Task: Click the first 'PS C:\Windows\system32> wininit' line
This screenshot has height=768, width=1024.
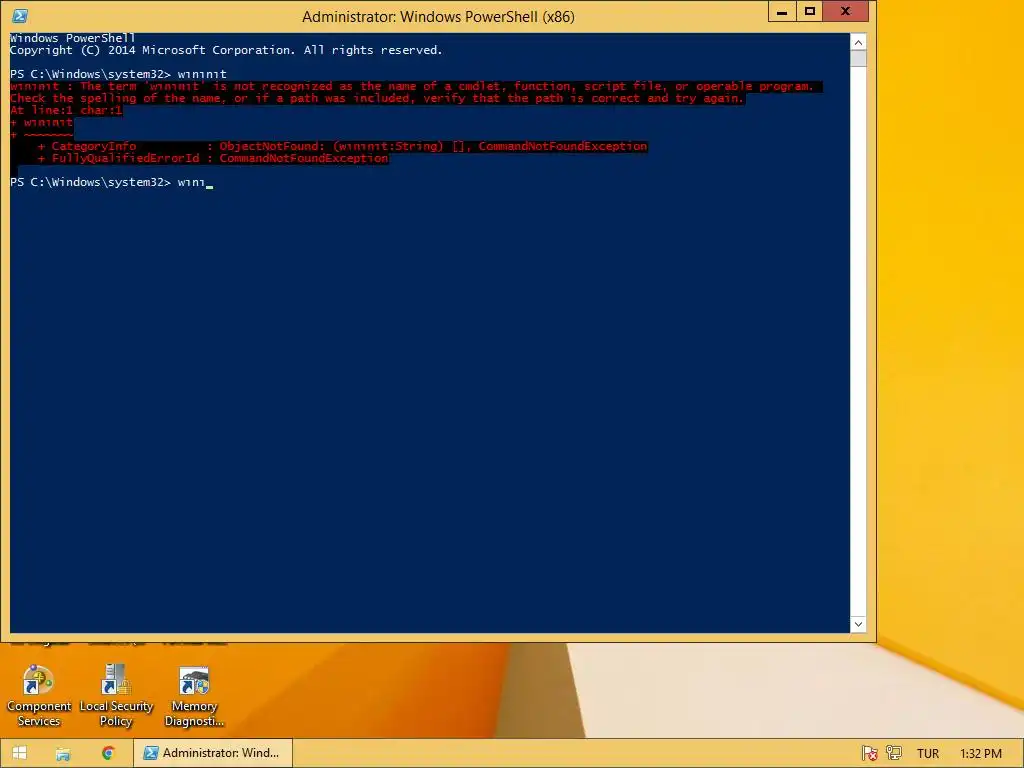Action: [x=118, y=74]
